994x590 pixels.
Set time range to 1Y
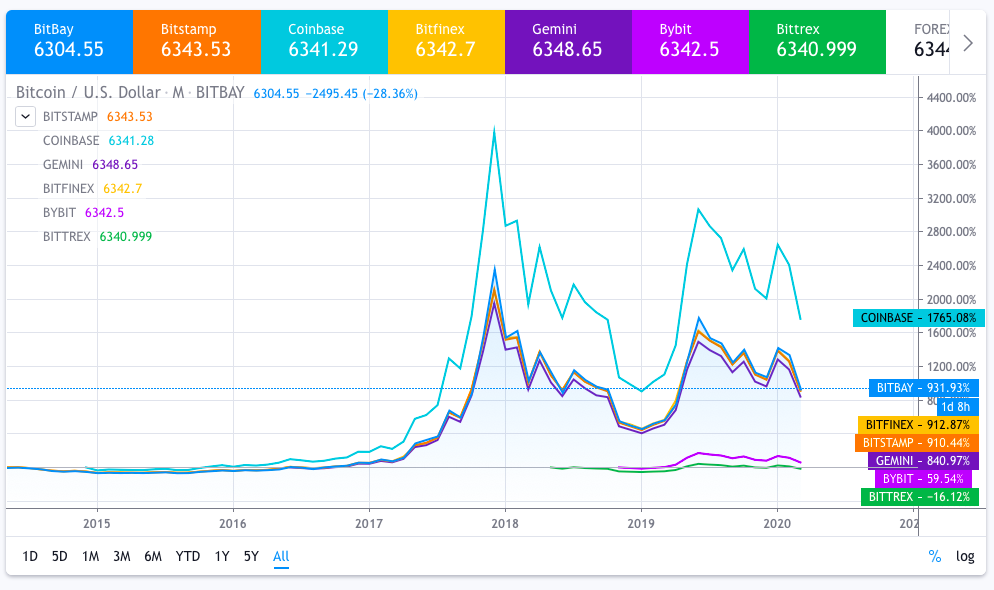pos(222,556)
